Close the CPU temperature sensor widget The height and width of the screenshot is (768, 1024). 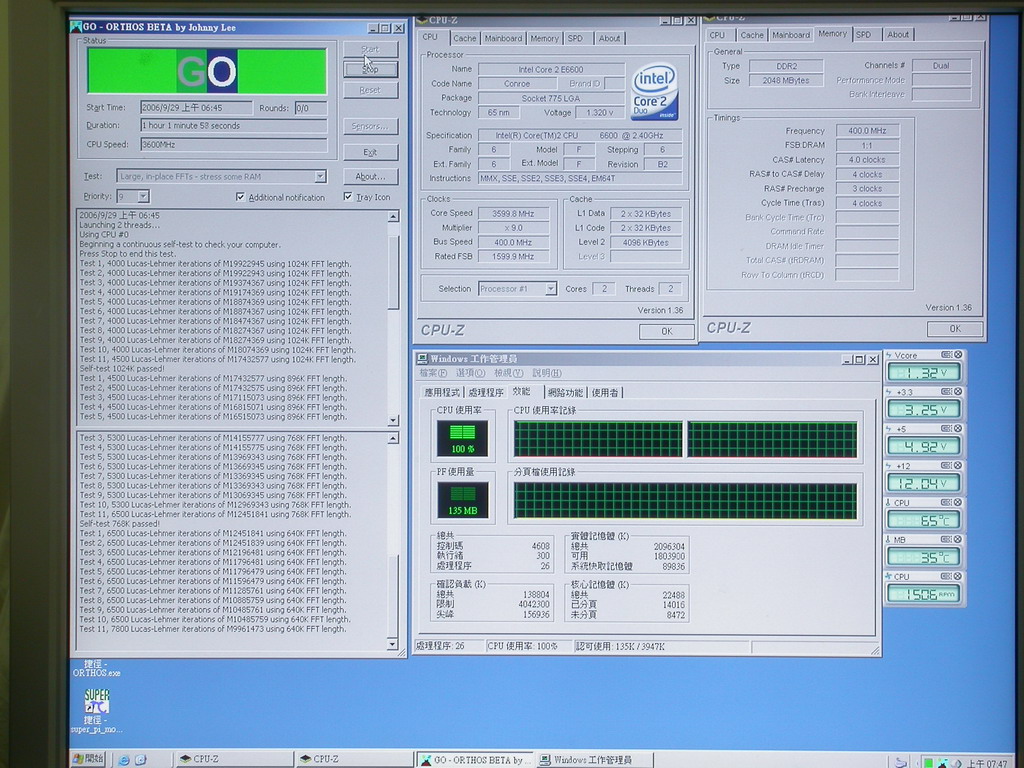958,502
